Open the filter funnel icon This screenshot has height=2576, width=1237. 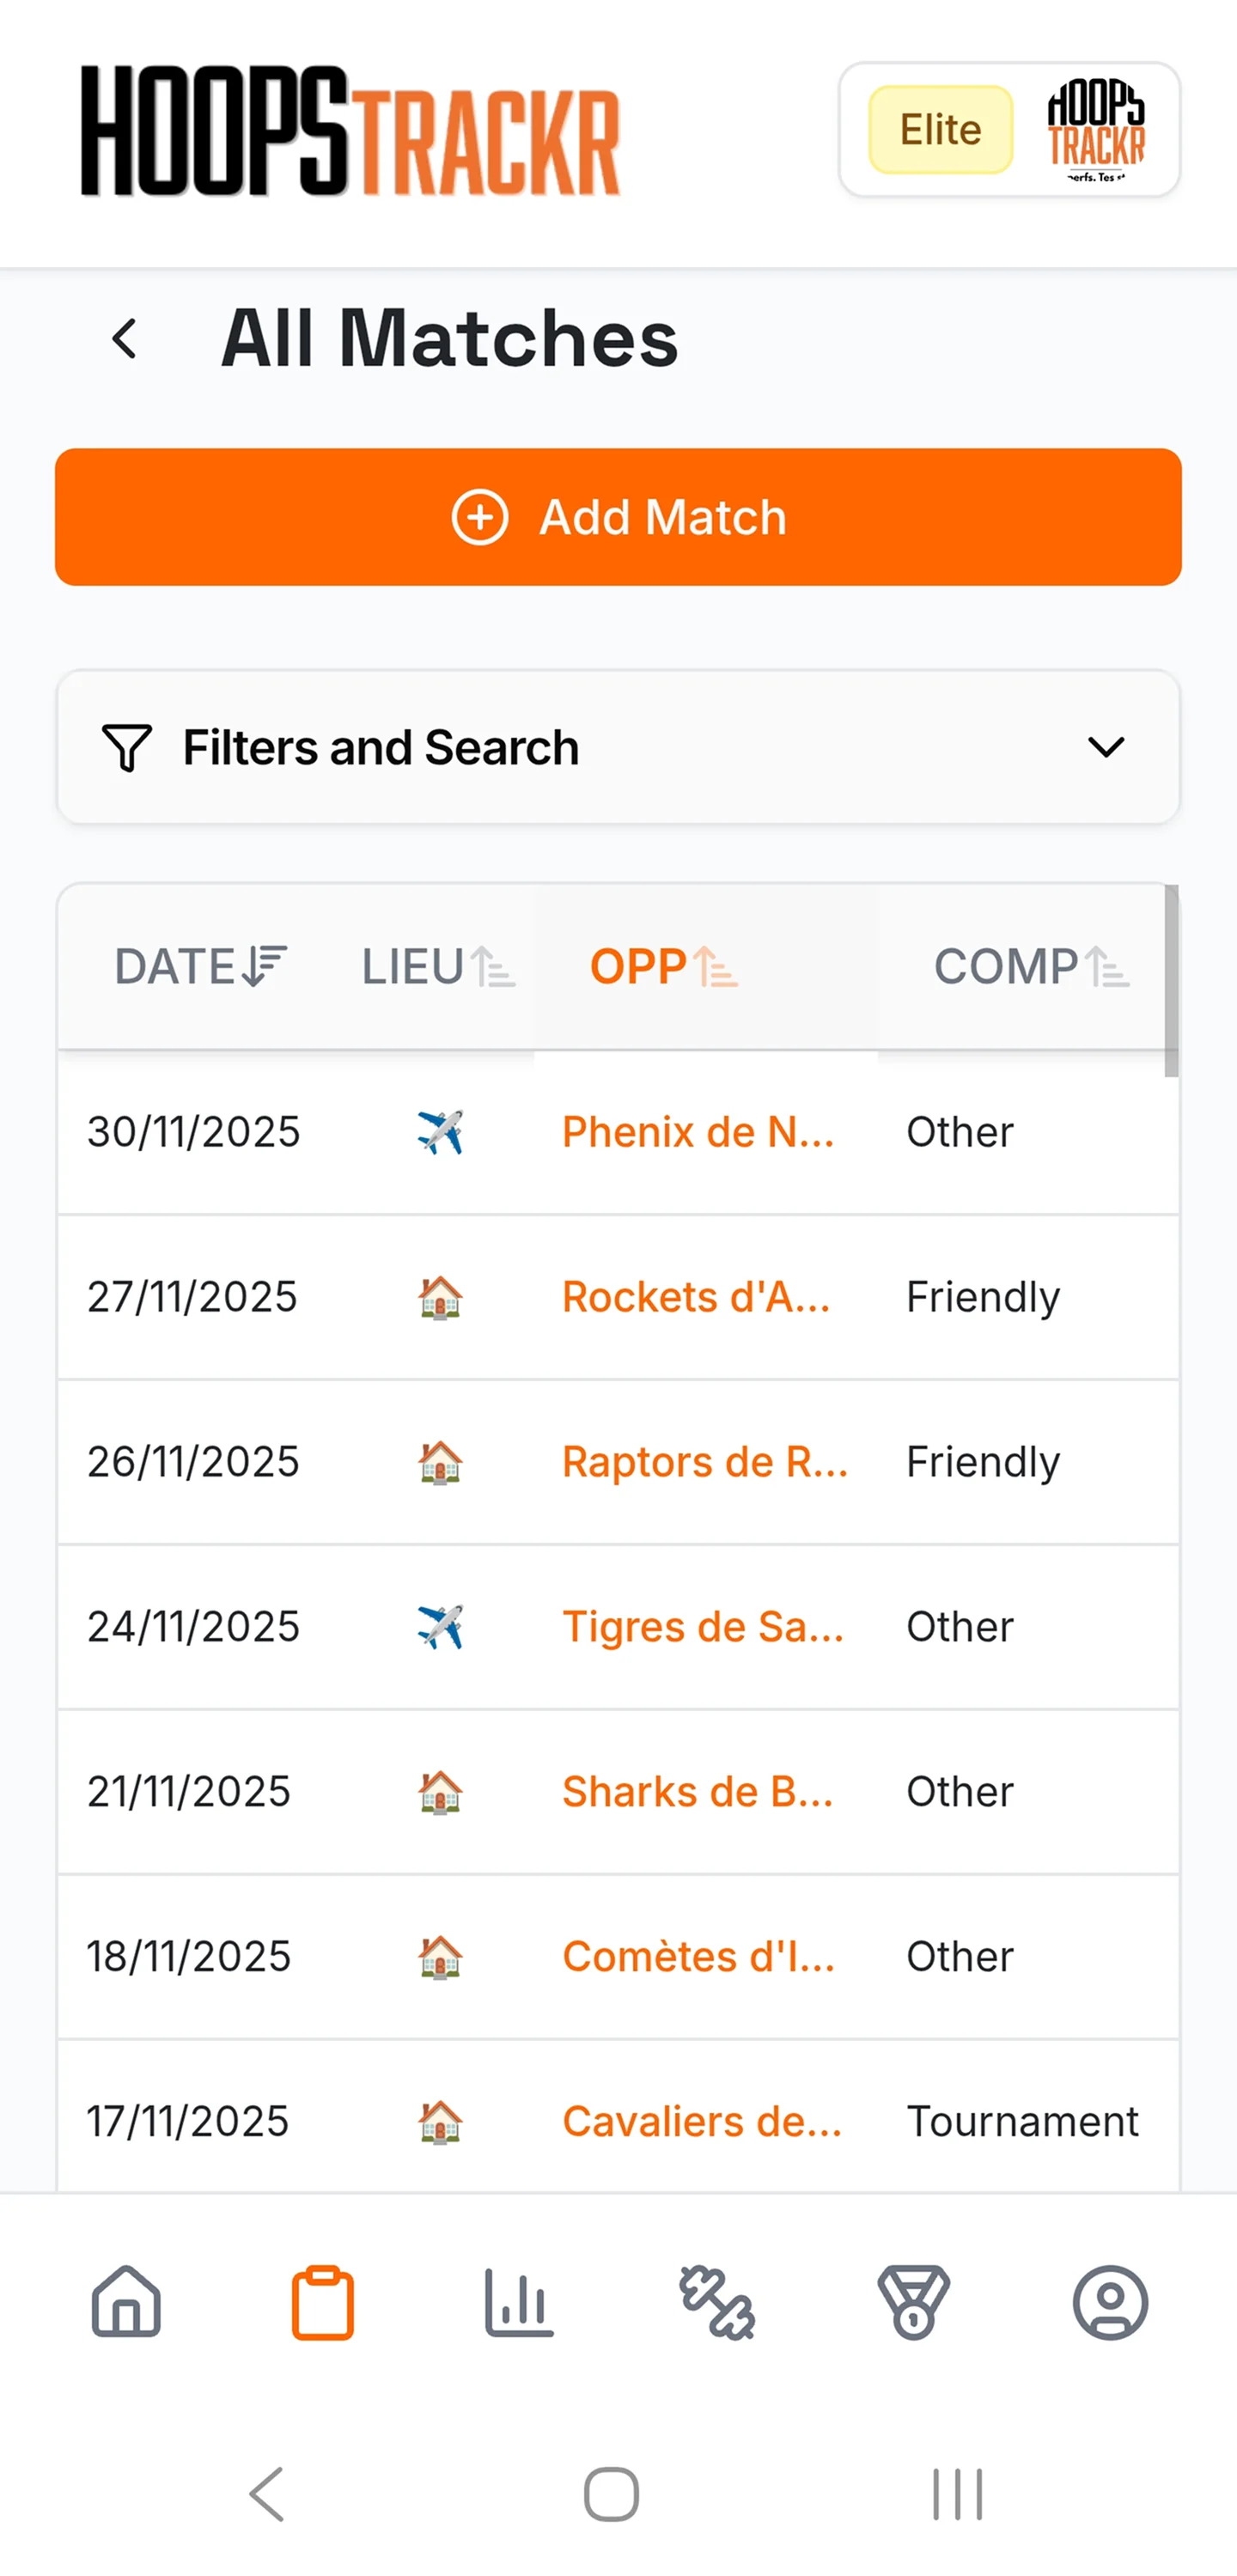click(124, 747)
